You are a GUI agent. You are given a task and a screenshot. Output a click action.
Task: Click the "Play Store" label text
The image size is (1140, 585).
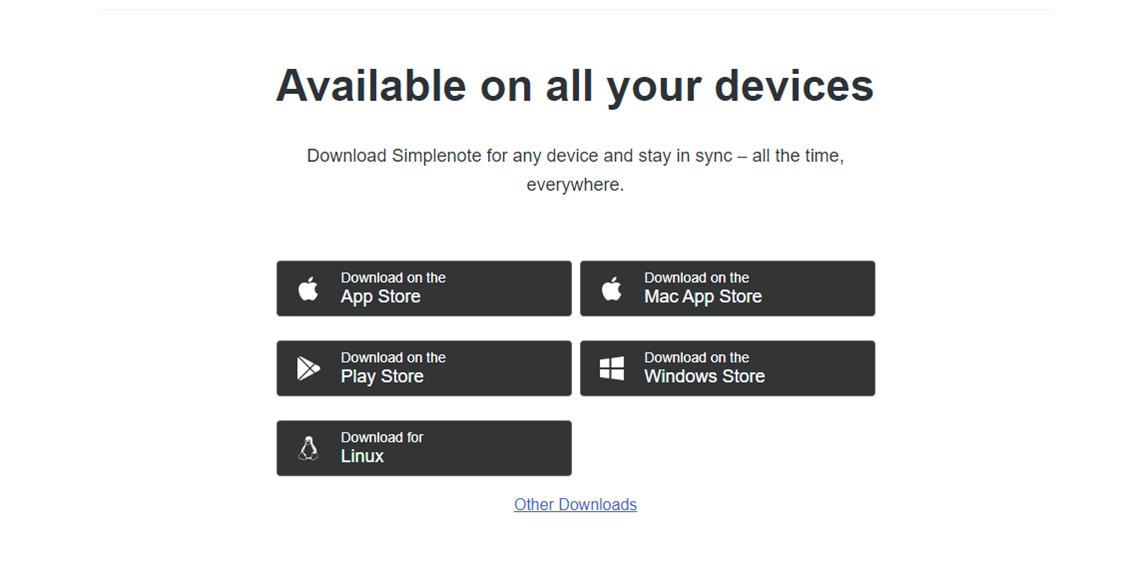point(382,377)
